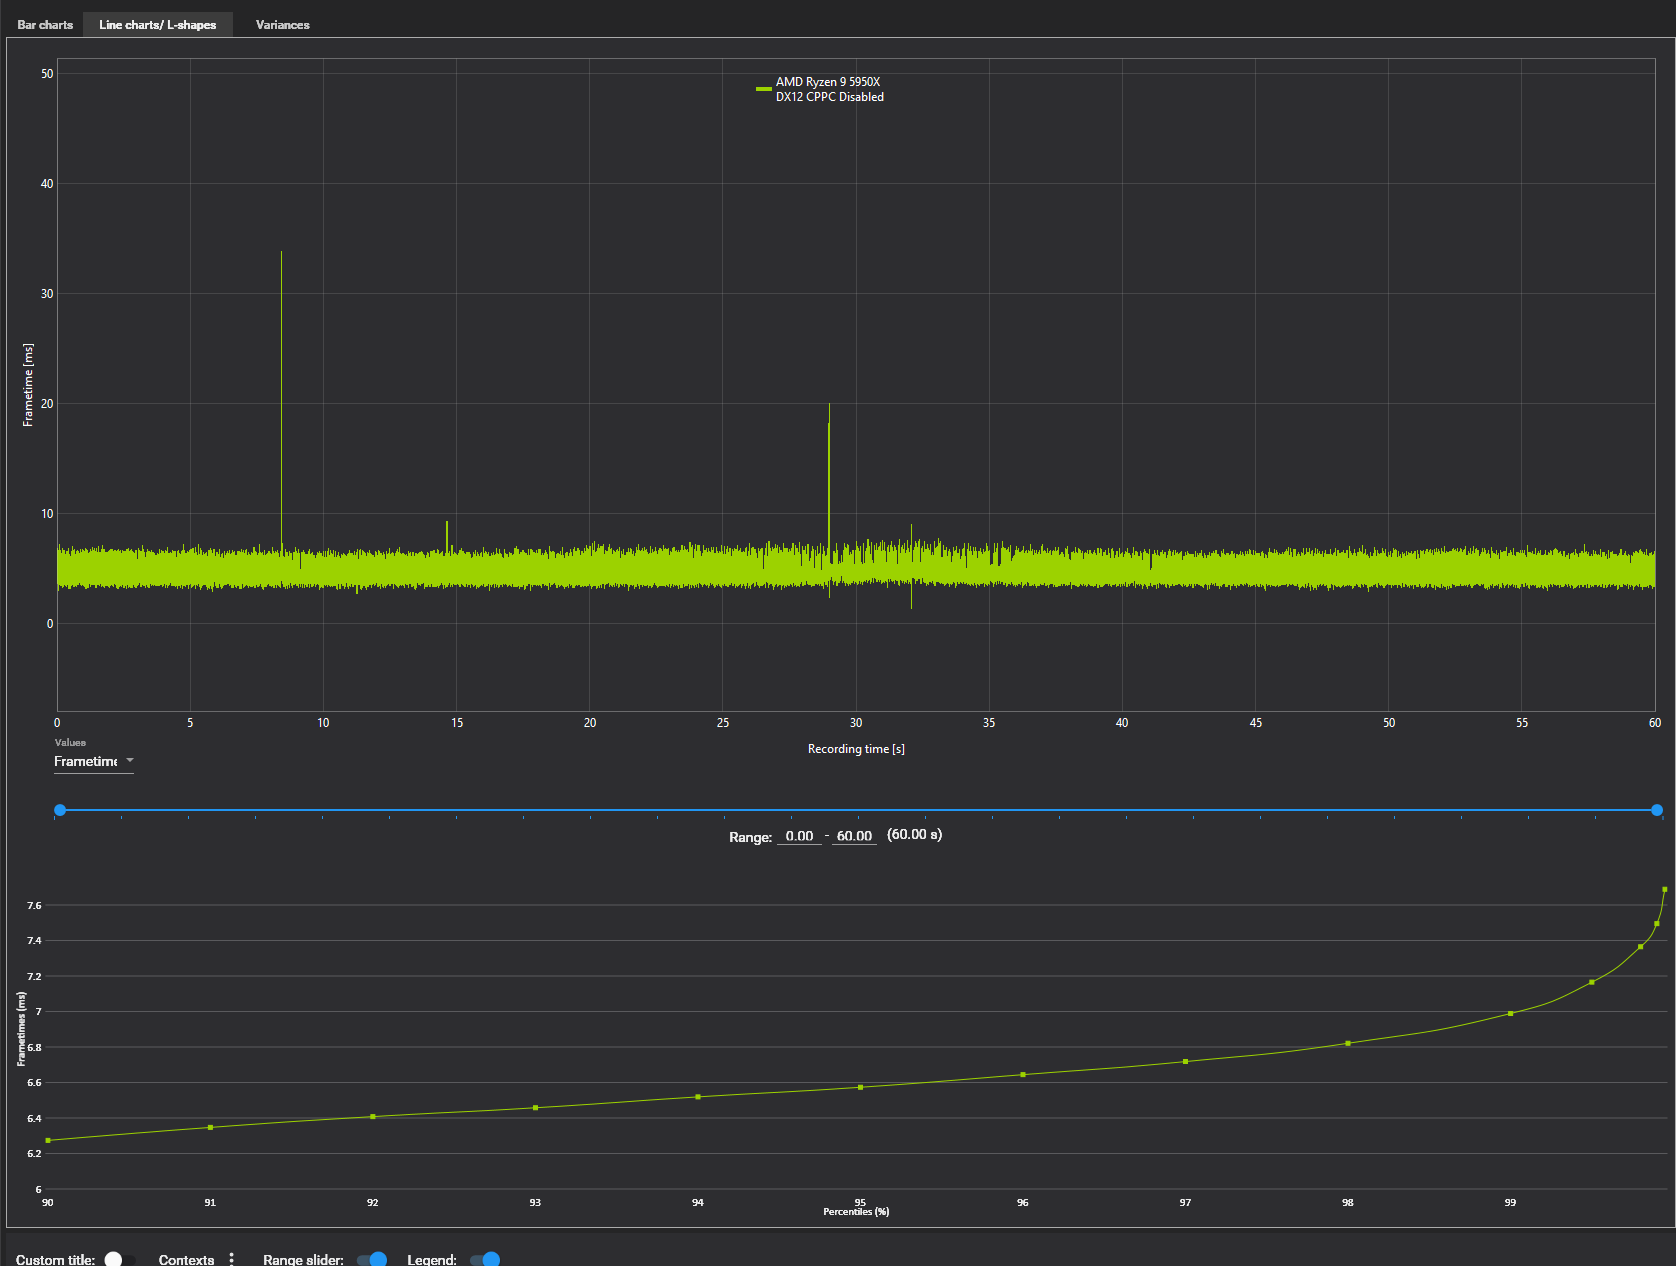
Task: Click the Recording time [s] axis title
Action: click(x=856, y=749)
